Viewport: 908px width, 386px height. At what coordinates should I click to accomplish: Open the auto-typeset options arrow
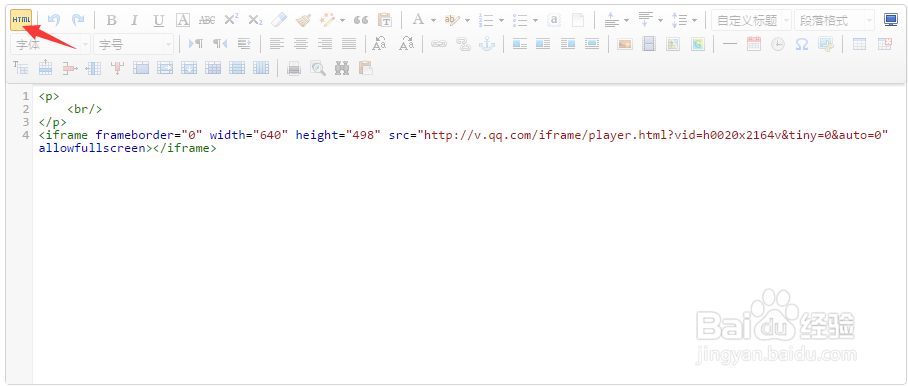coord(342,21)
